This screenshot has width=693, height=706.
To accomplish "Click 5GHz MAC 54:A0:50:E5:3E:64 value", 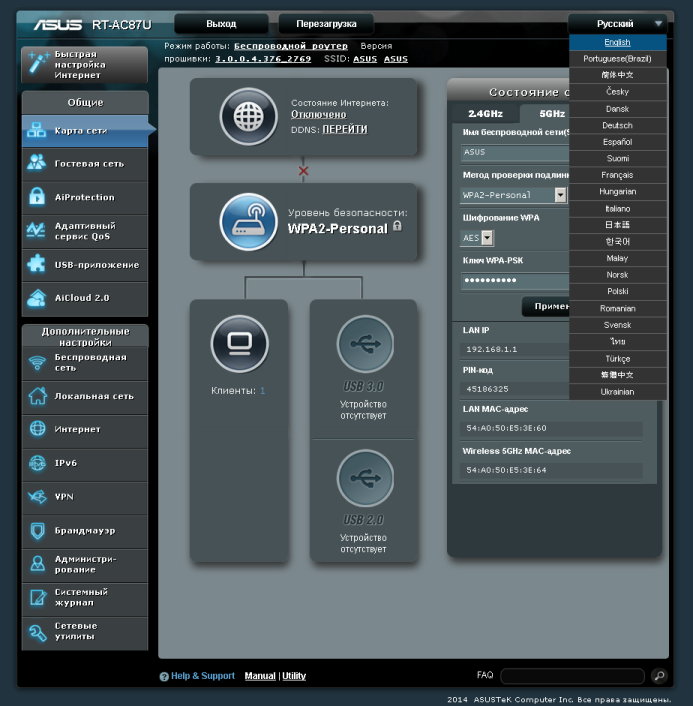I will [506, 470].
